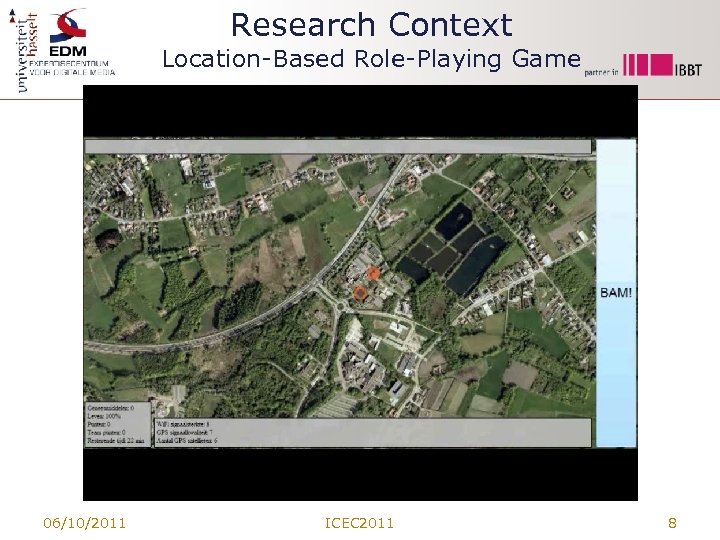Screen dimensions: 720x540
Task: Select the Location-Based Role-Playing Game subtitle
Action: pyautogui.click(x=371, y=59)
